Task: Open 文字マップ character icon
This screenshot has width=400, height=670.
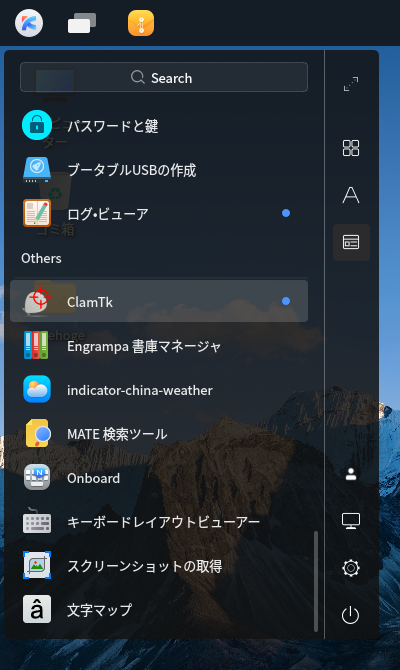Action: tap(37, 609)
